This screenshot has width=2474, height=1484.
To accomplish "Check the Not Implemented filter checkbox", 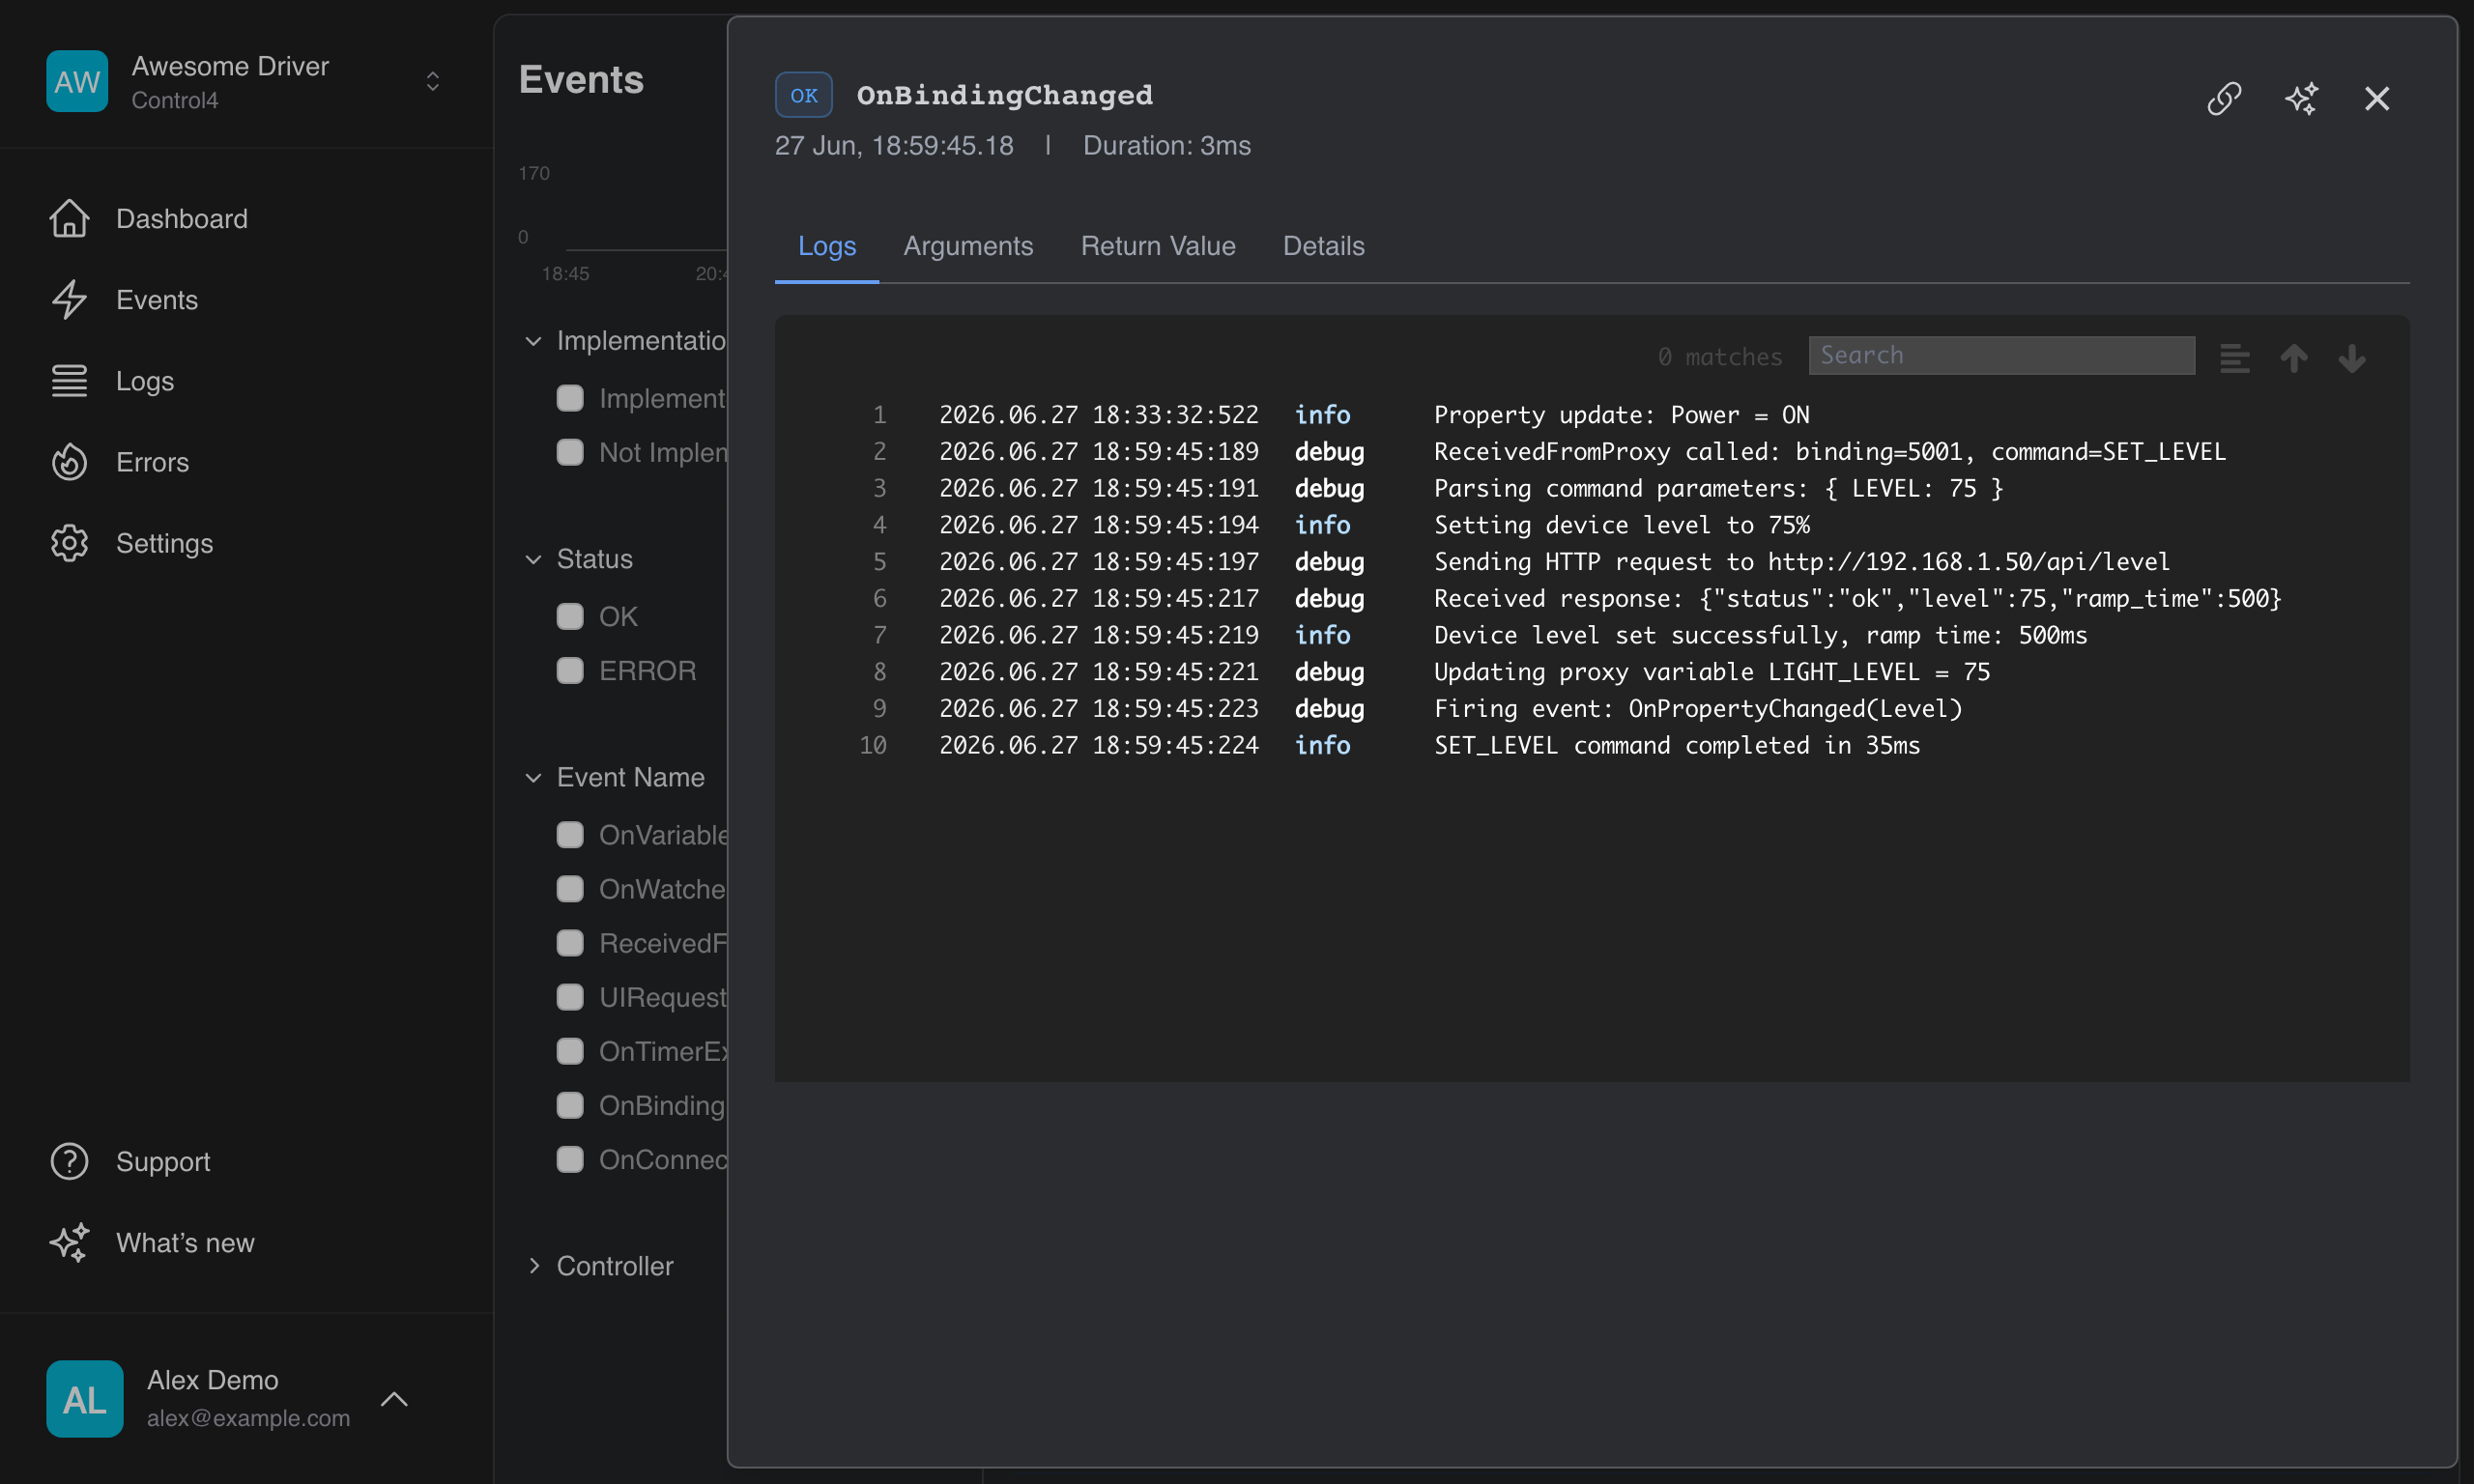I will click(x=570, y=452).
